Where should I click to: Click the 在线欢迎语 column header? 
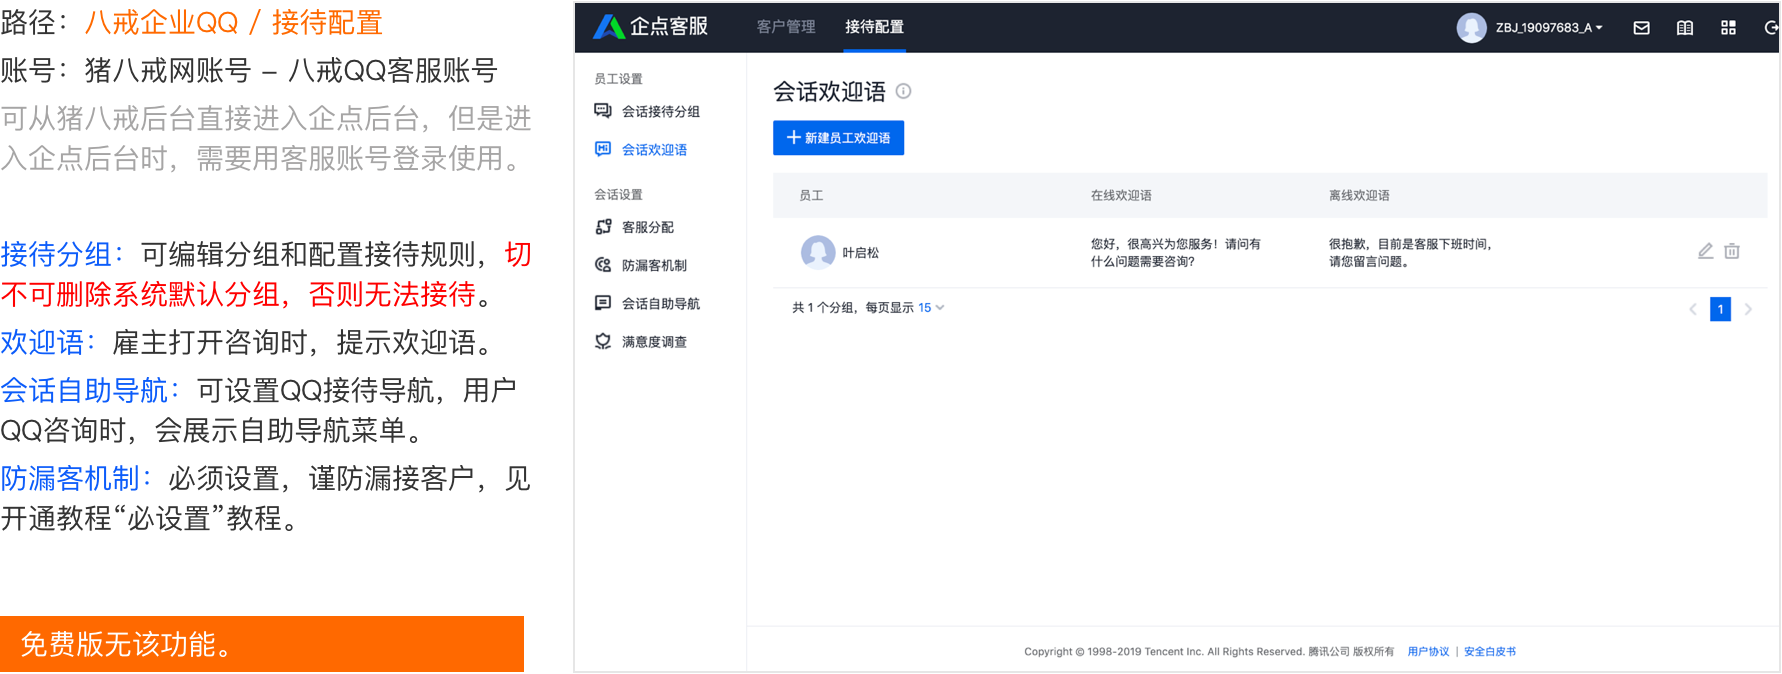tap(1121, 196)
